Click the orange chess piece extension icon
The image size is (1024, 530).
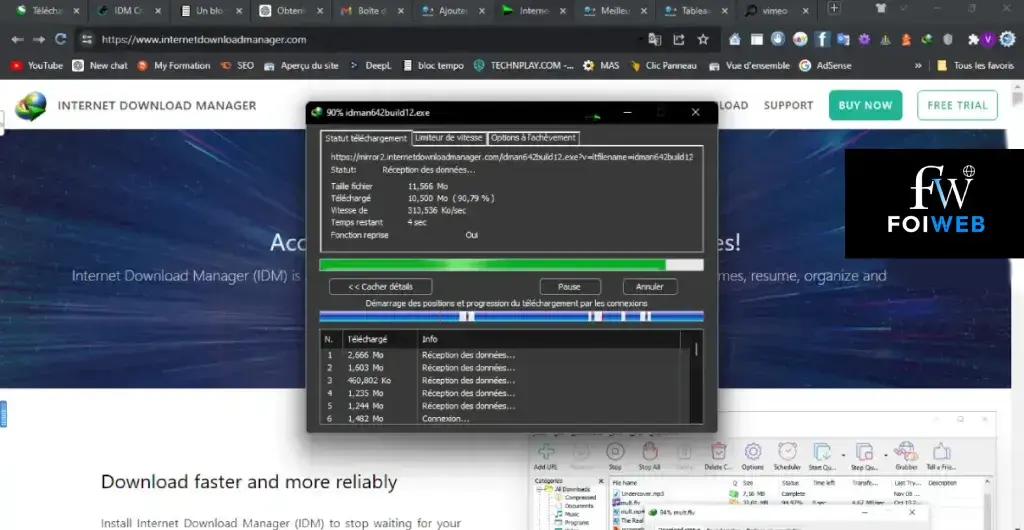[906, 40]
